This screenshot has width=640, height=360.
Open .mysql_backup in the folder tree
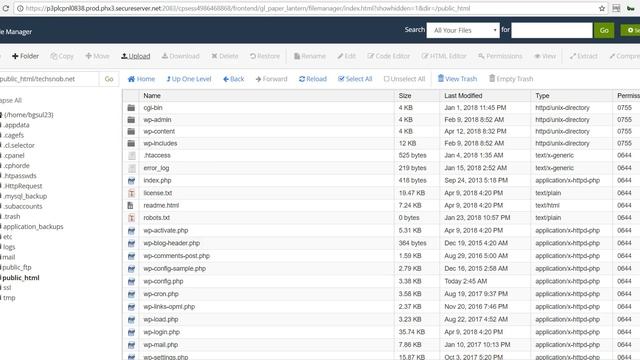tap(25, 196)
